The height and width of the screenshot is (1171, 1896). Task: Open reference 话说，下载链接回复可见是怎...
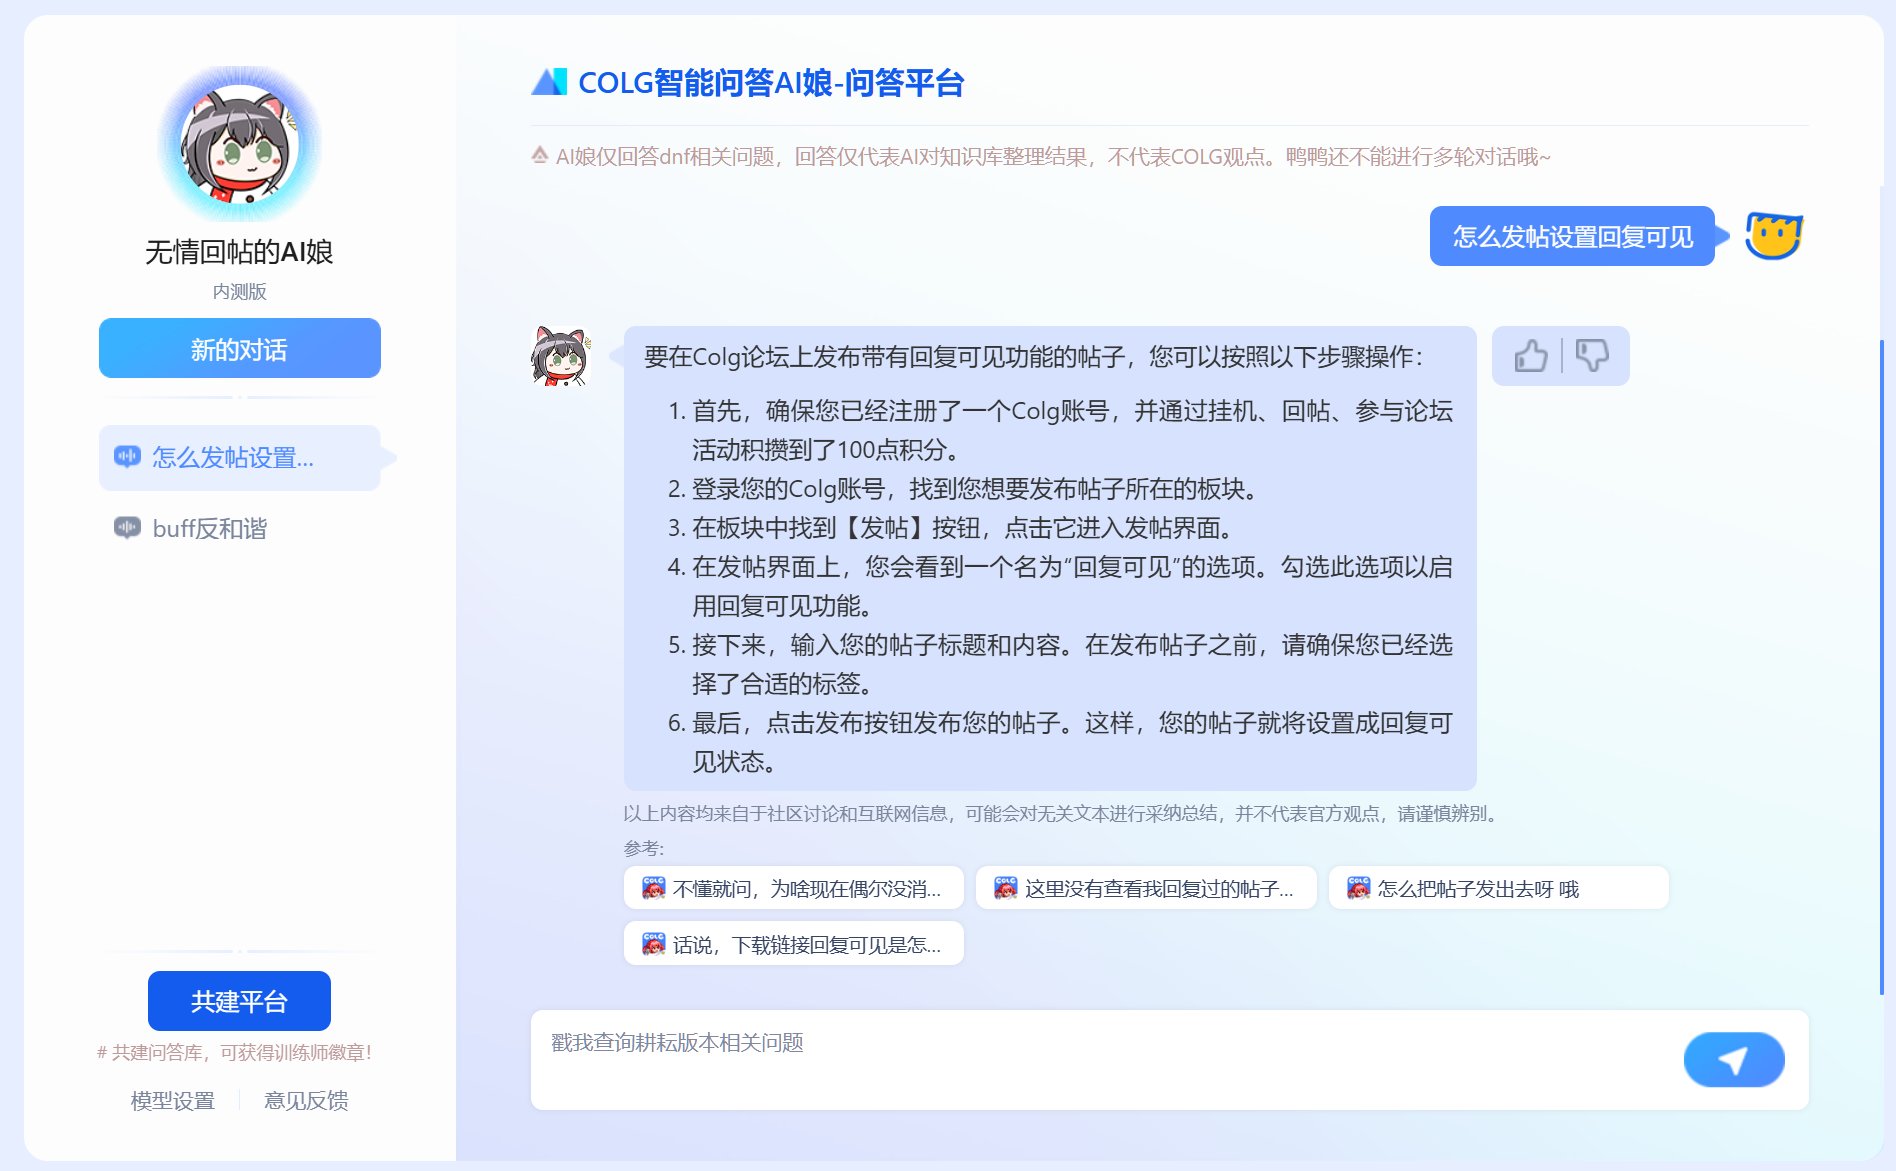point(794,944)
